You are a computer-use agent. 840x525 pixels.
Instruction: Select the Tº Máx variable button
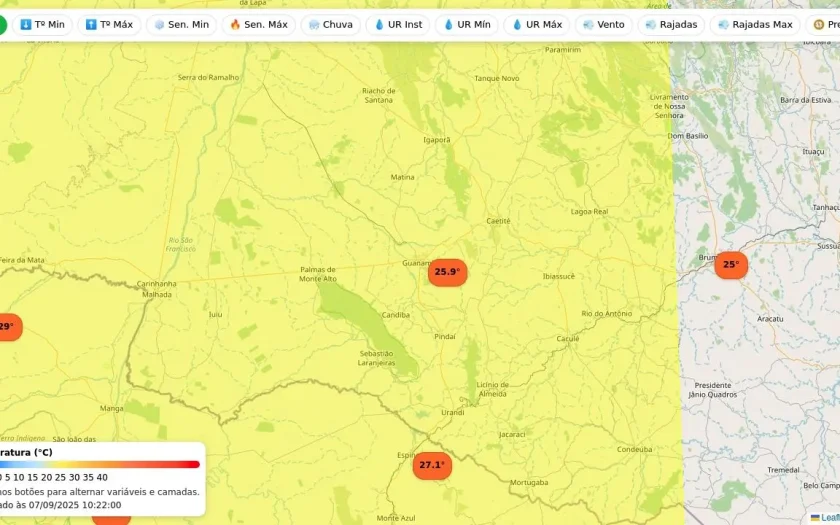[109, 25]
